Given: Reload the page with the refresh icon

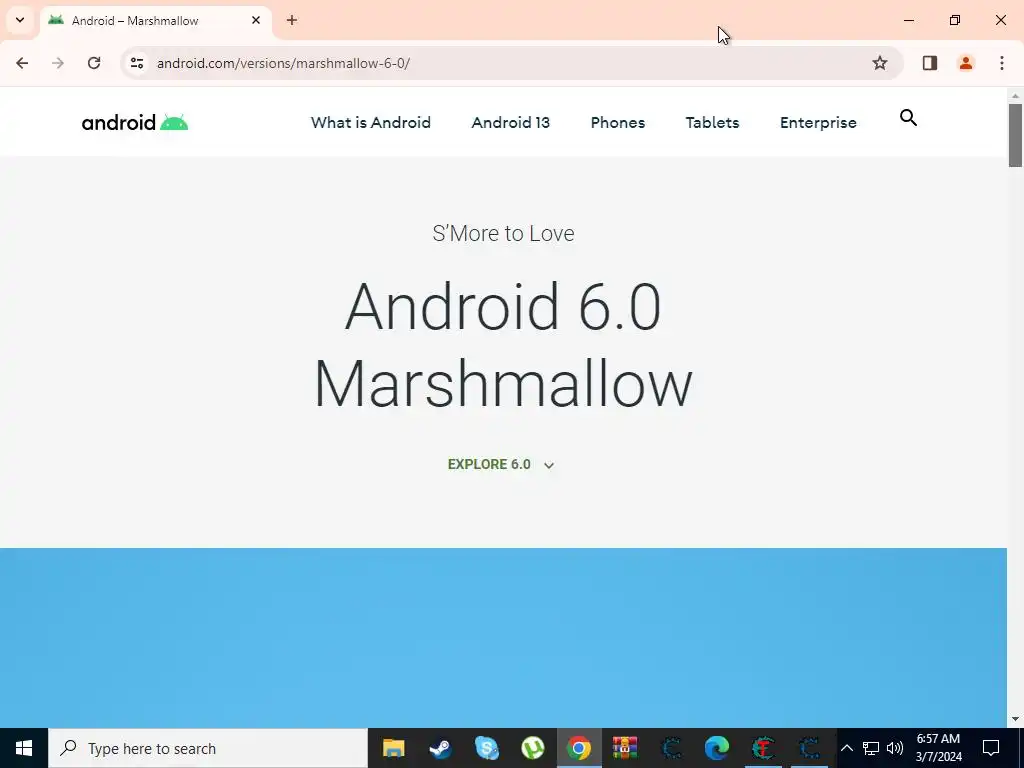Looking at the screenshot, I should tap(94, 63).
